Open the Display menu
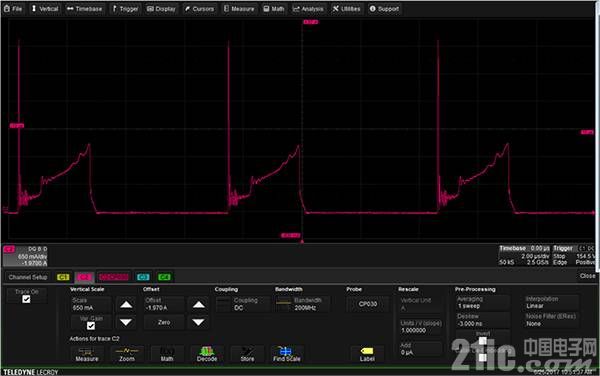600x376 pixels. pos(161,9)
